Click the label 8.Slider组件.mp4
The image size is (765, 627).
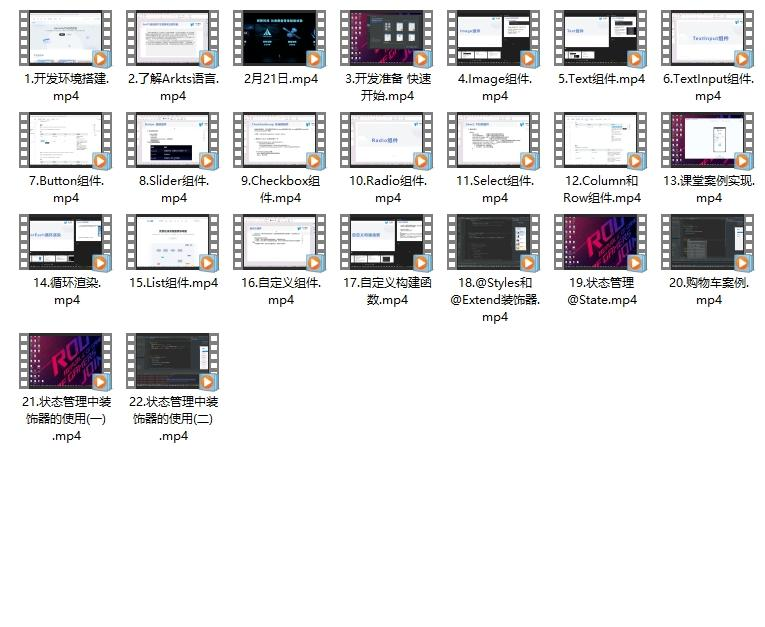point(174,189)
